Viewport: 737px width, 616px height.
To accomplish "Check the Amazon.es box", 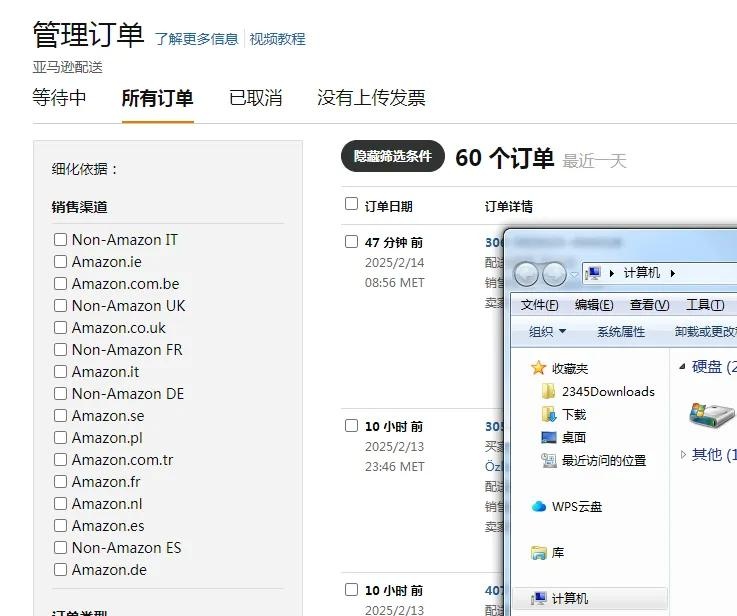I will [60, 526].
